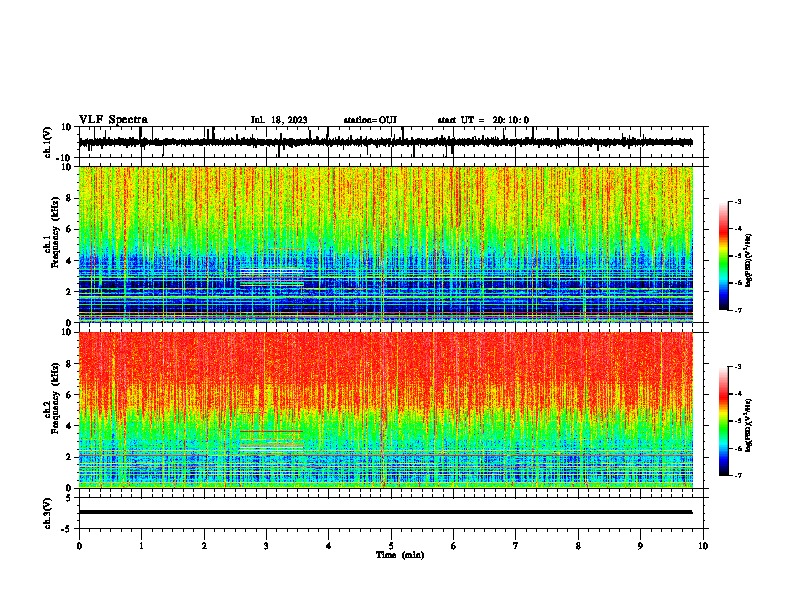
Task: Click the ch.1 color bar log(PSD) unit label
Action: tap(748, 260)
